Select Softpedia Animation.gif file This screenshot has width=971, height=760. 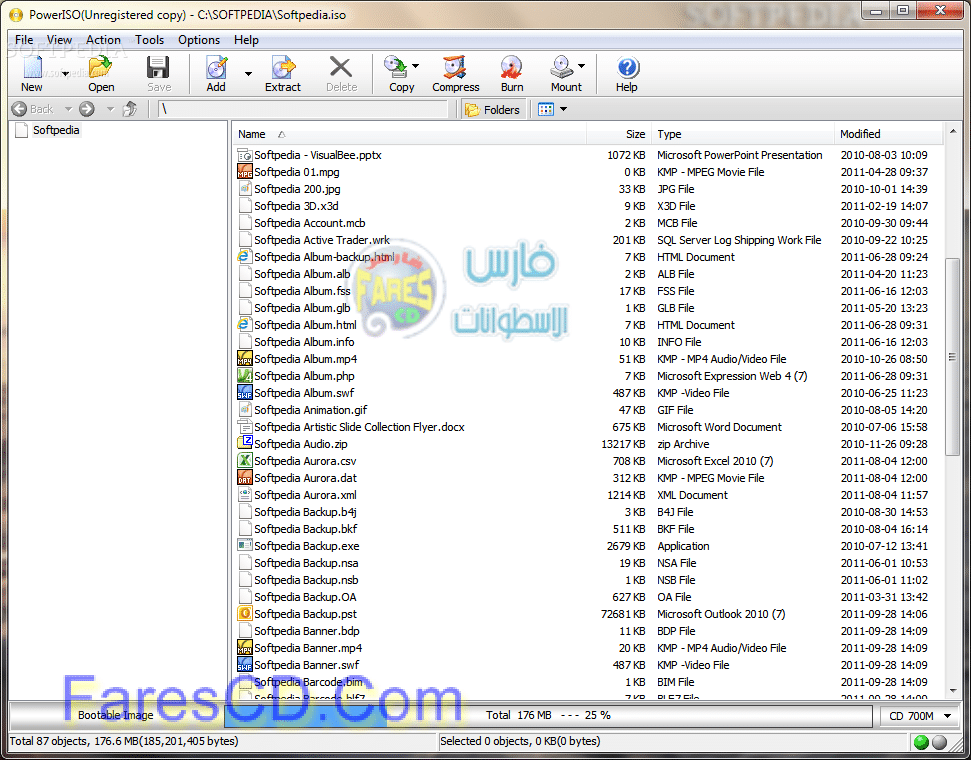[311, 409]
